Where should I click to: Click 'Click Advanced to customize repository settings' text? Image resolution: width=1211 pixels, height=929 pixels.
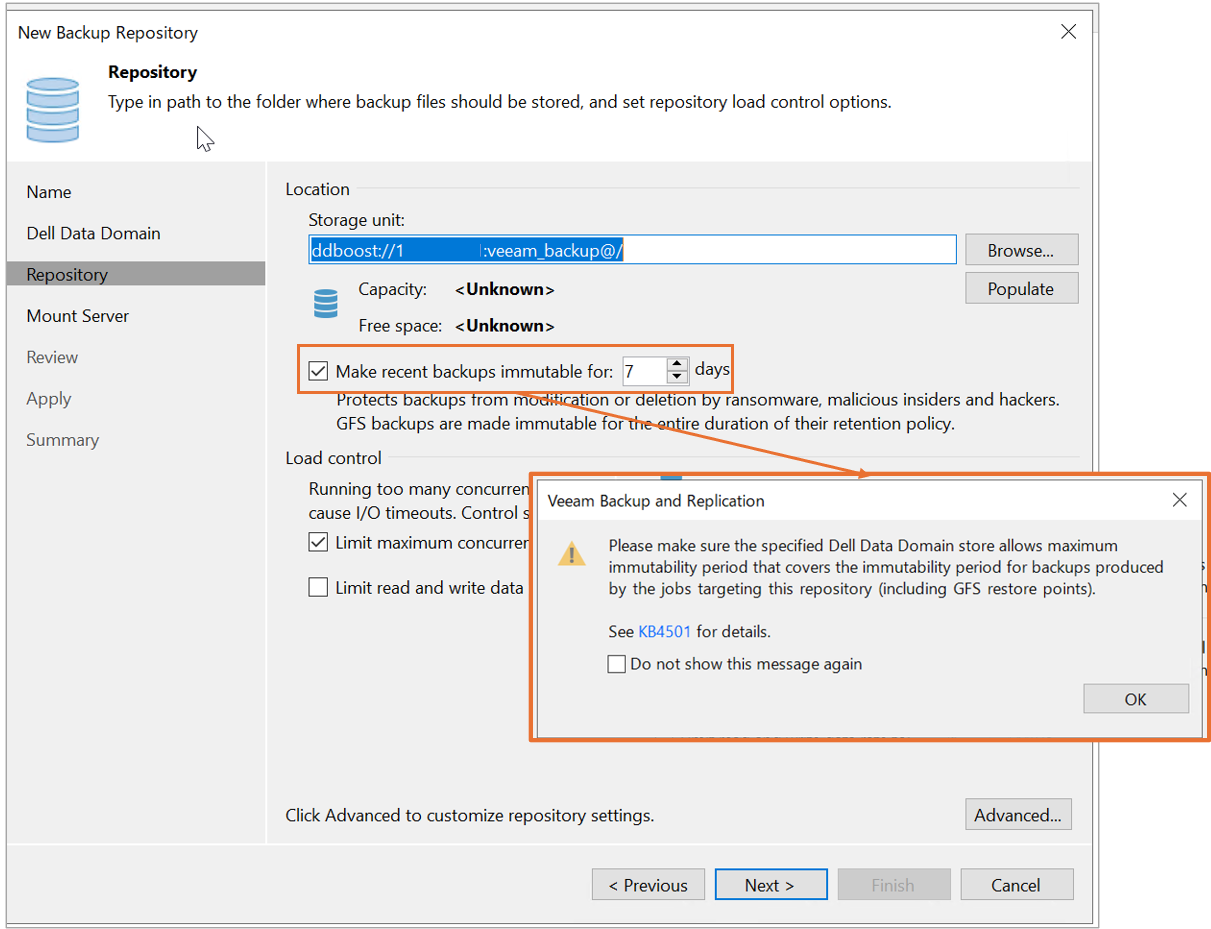pos(470,815)
